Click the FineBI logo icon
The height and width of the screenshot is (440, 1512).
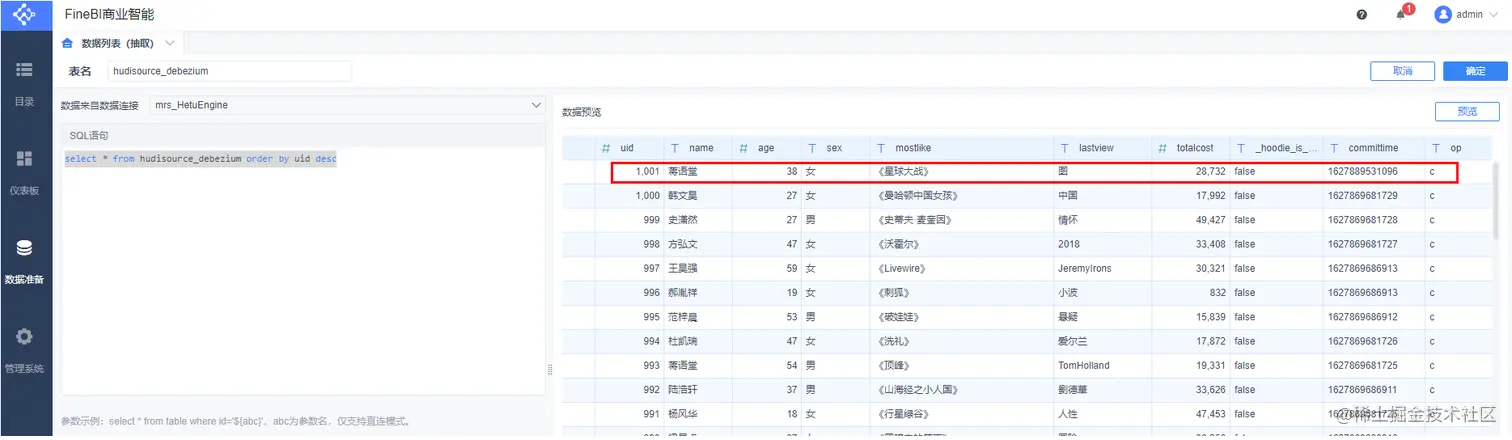(25, 15)
